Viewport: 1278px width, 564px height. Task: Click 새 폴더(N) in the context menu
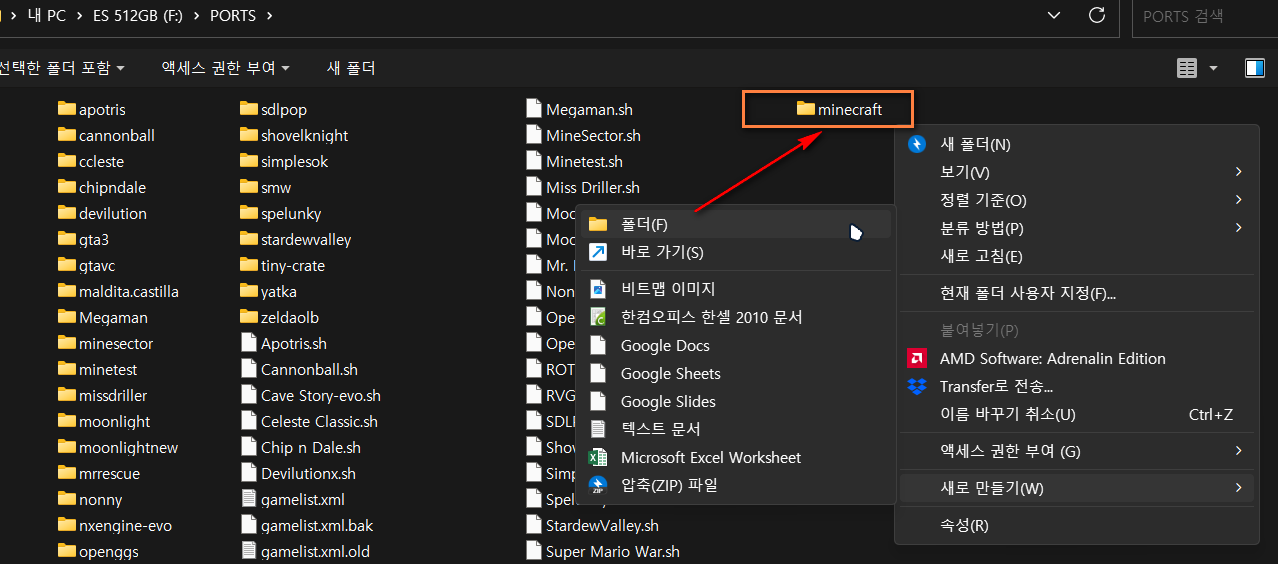click(1076, 144)
